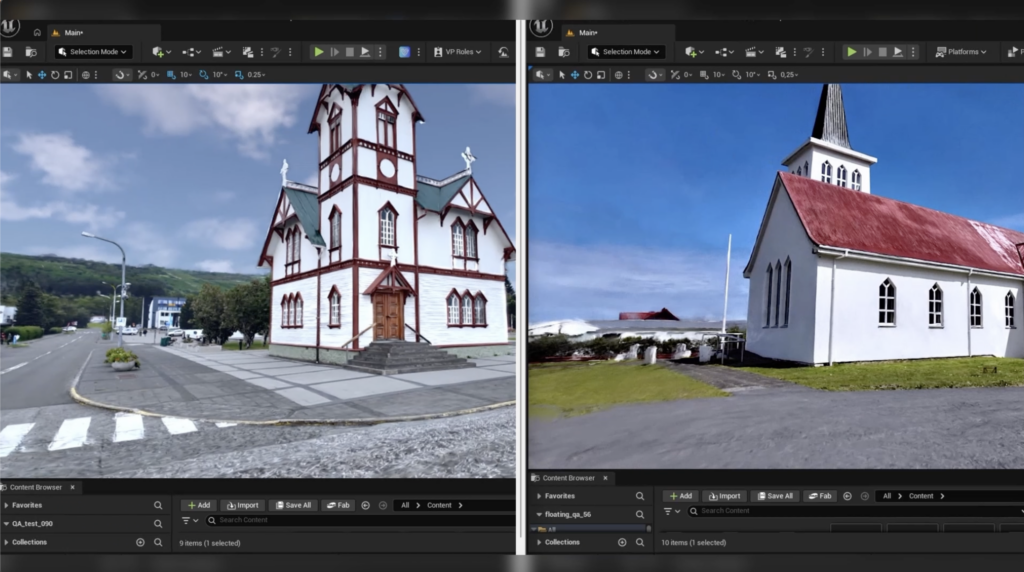
Task: Click the select (arrow) tool in the left viewport
Action: pos(29,75)
